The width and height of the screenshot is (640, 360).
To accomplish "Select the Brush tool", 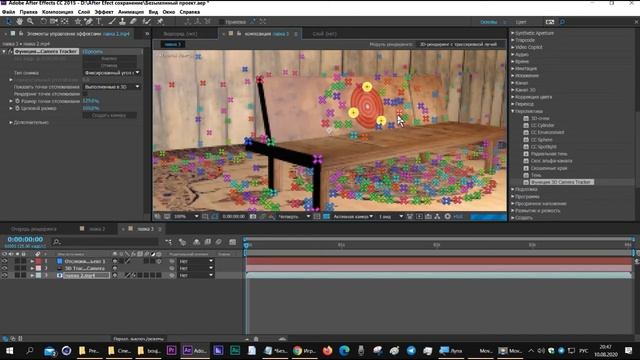I will tap(112, 21).
